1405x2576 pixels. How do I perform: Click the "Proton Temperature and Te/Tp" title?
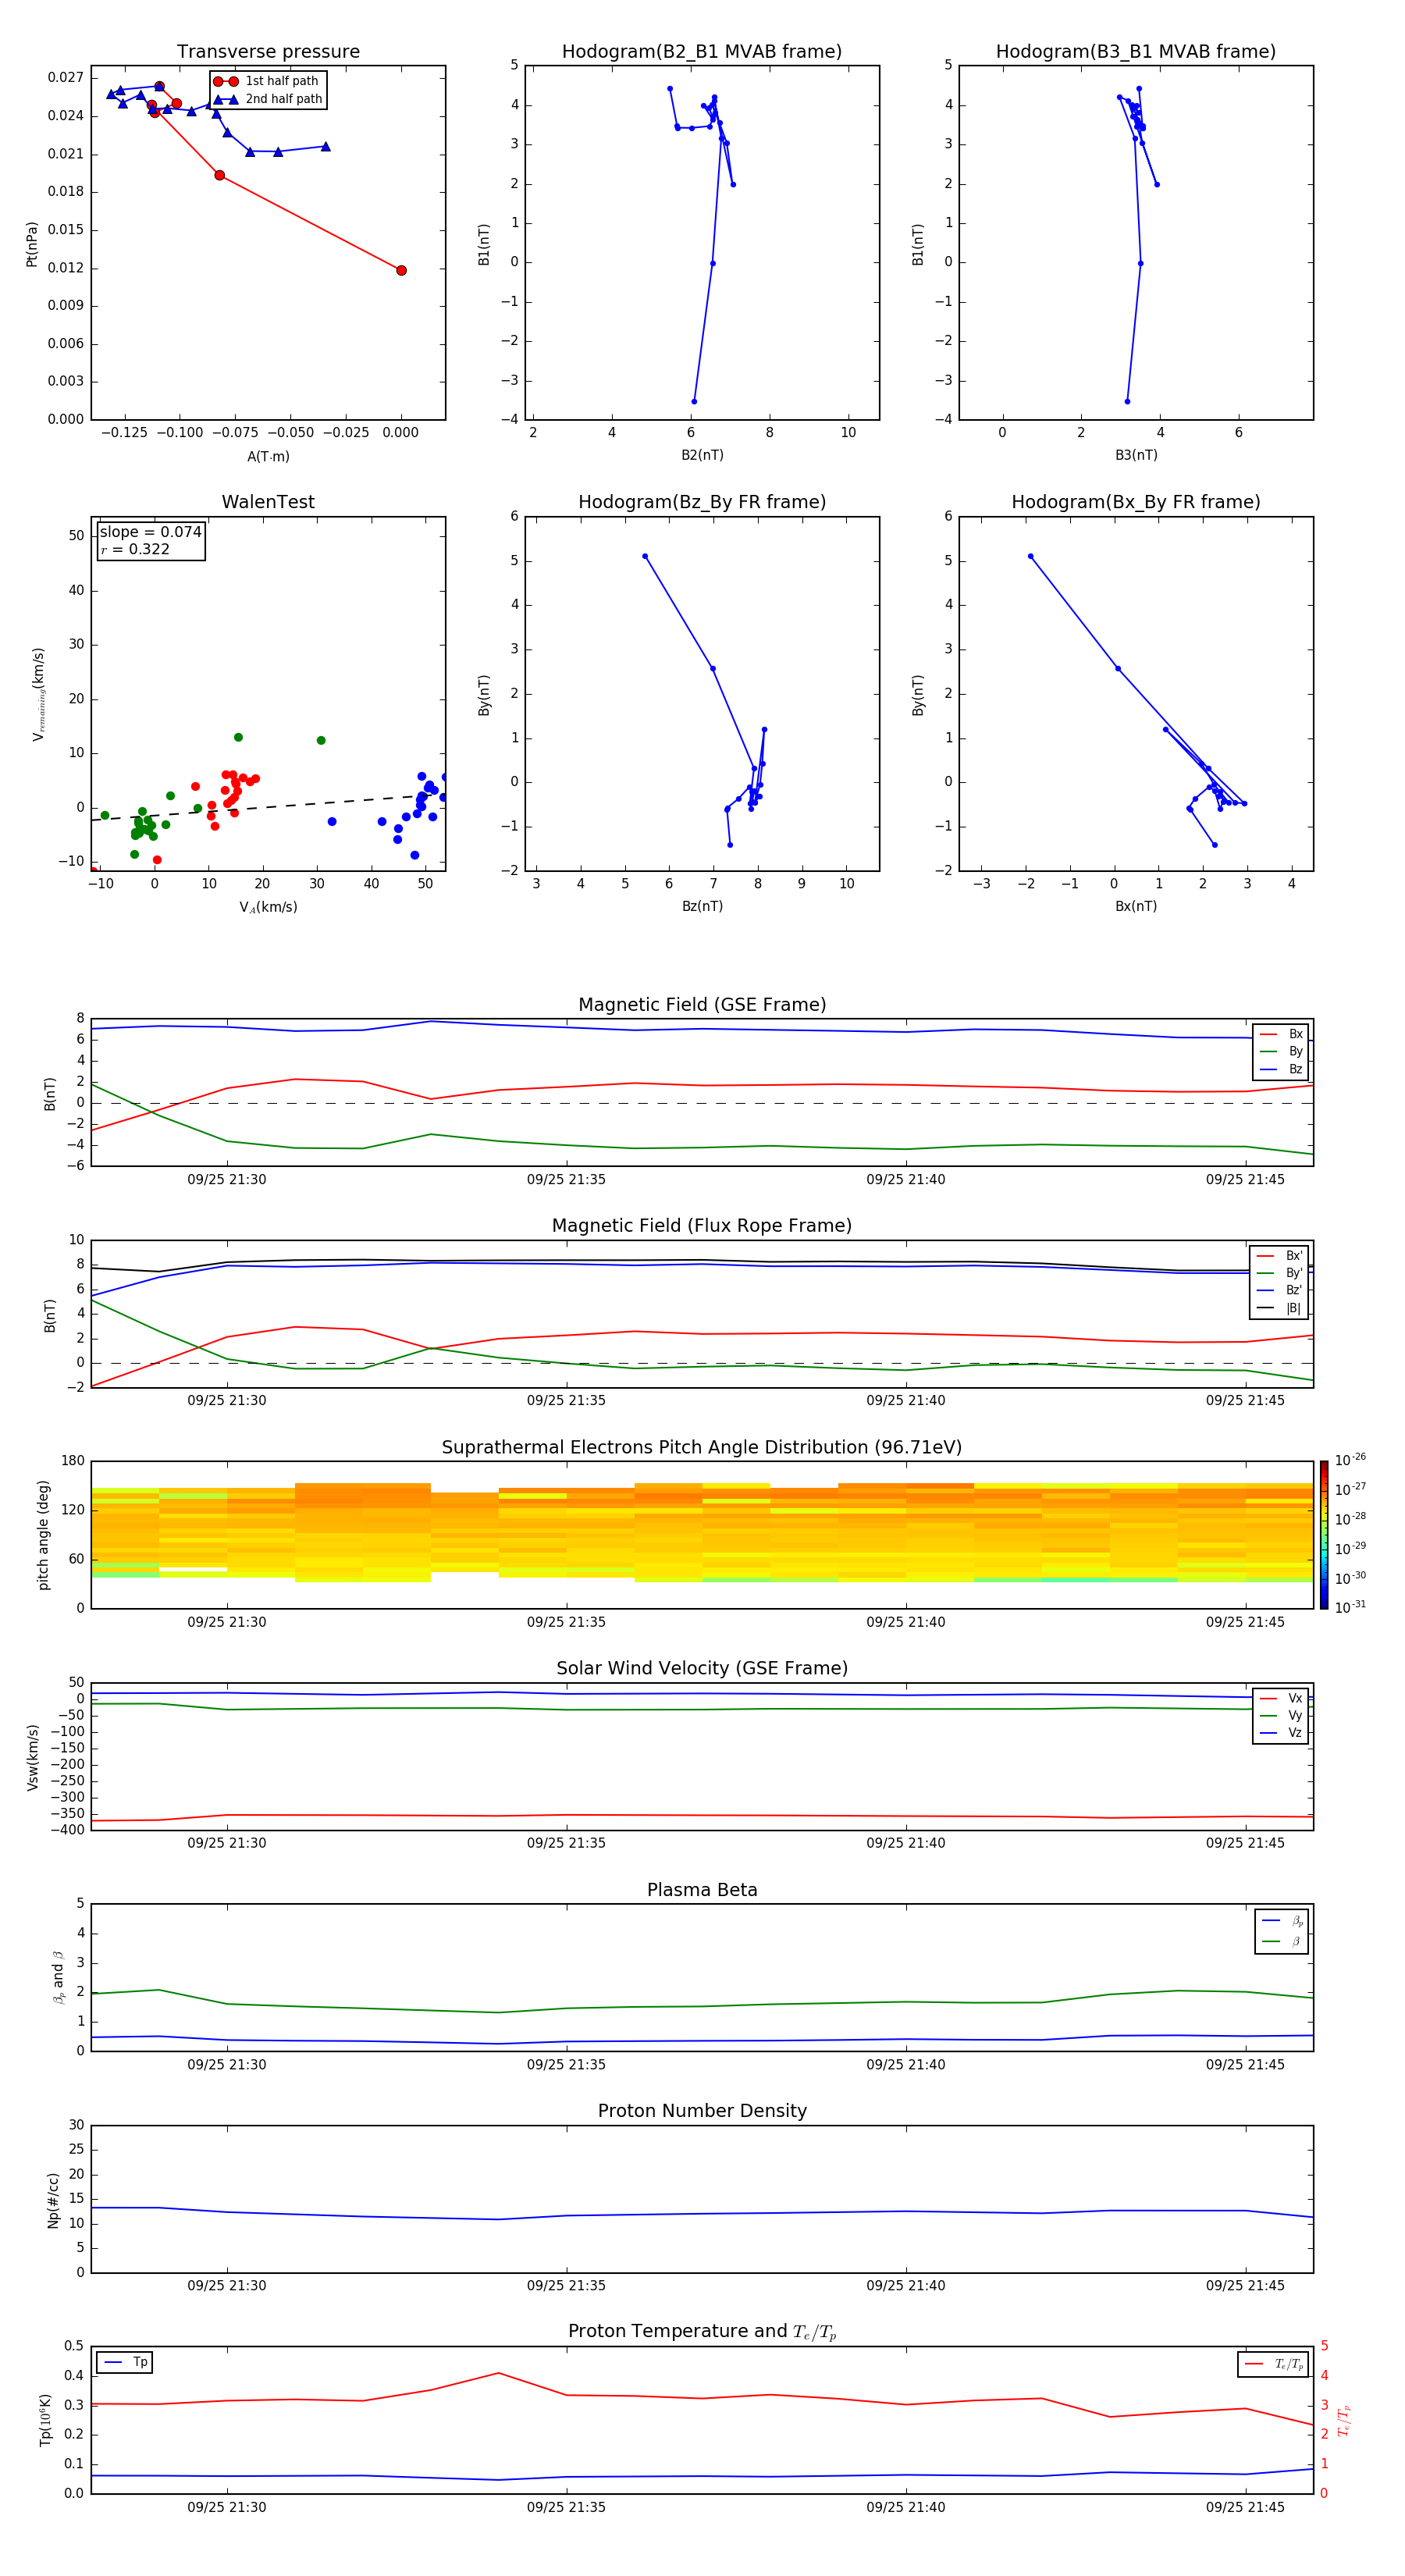702,2331
